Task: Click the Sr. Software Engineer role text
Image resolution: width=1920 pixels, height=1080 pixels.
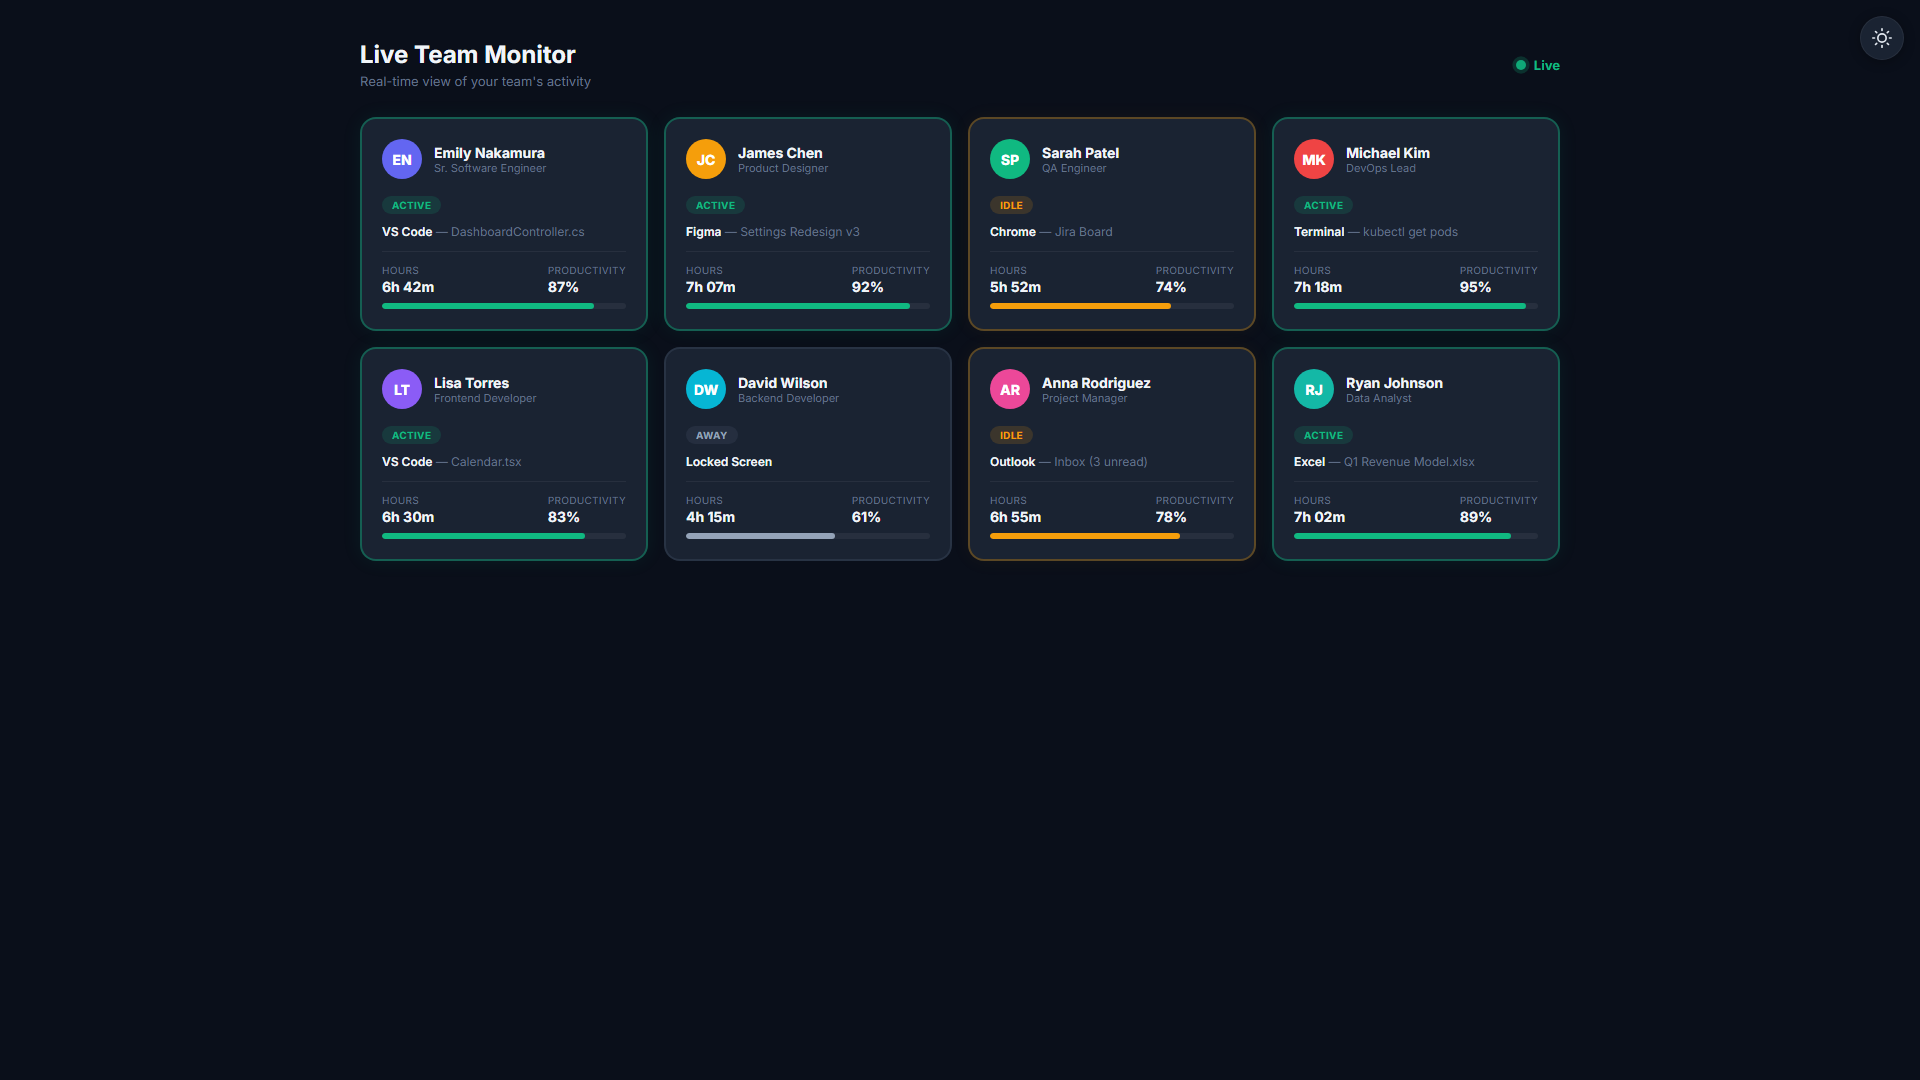Action: pyautogui.click(x=490, y=168)
